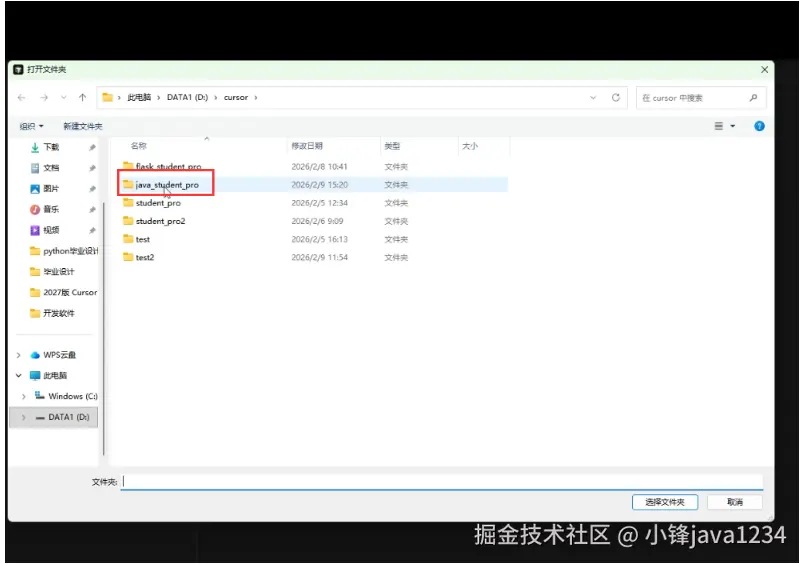Open view options dropdown arrow
Image resolution: width=804 pixels, height=566 pixels.
733,126
